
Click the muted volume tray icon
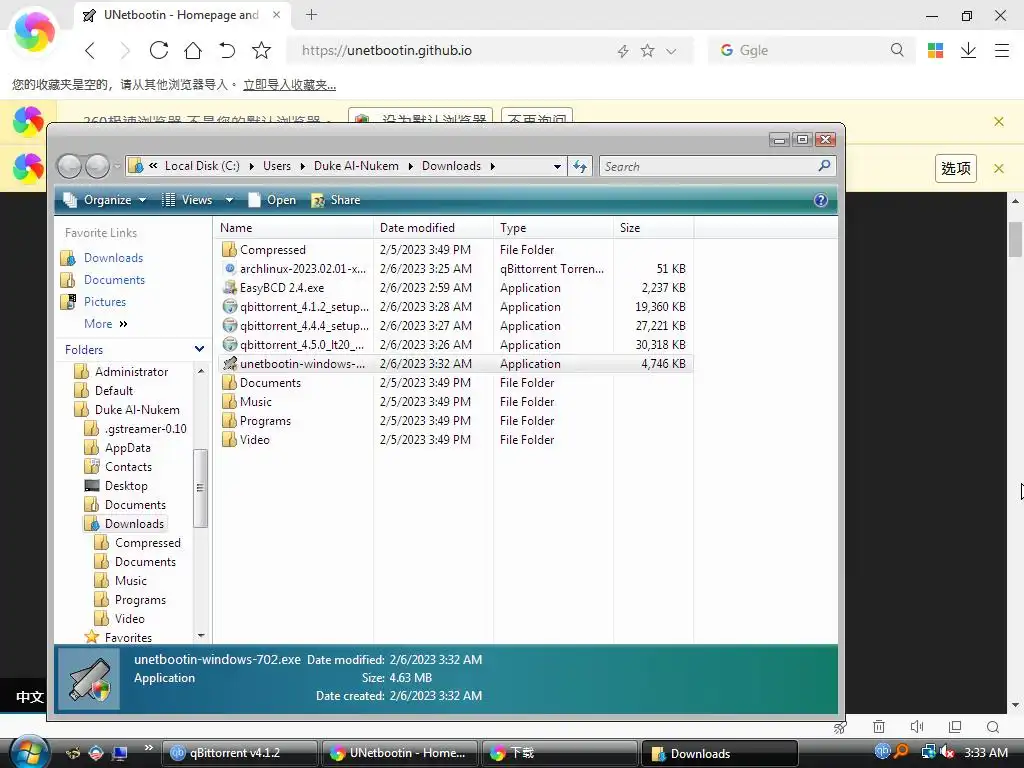pos(946,752)
